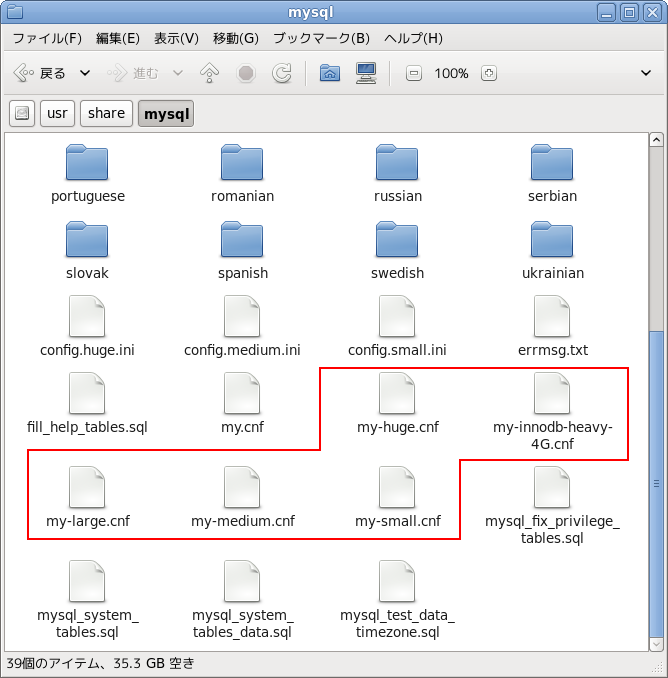Click the scrollbar down arrow
This screenshot has height=678, width=668.
tap(656, 644)
